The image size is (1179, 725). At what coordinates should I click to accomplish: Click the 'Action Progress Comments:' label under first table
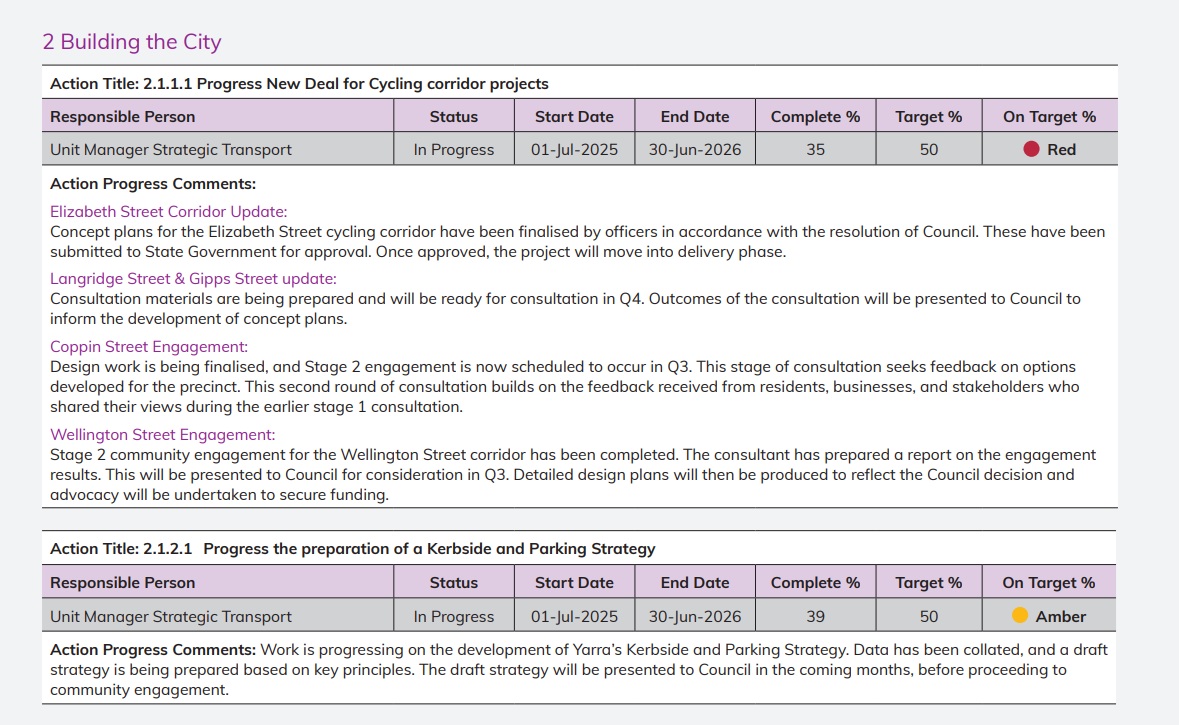point(153,184)
